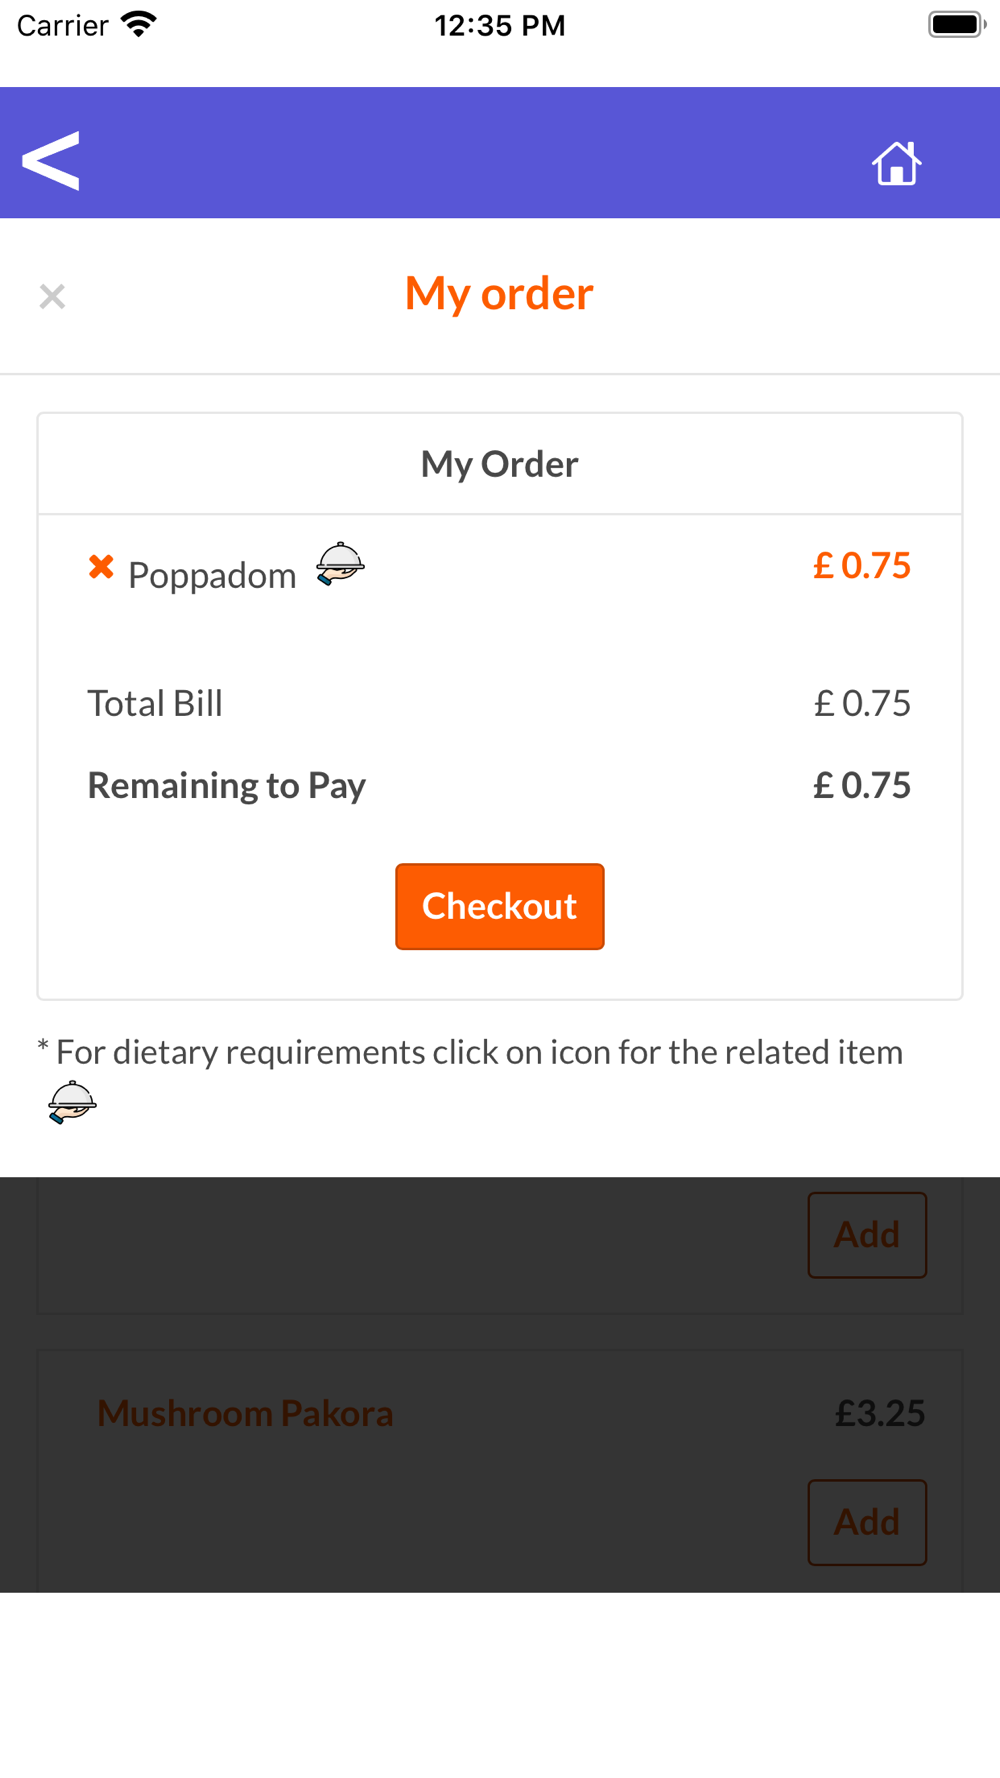
Task: Click the Checkout button
Action: 500,906
